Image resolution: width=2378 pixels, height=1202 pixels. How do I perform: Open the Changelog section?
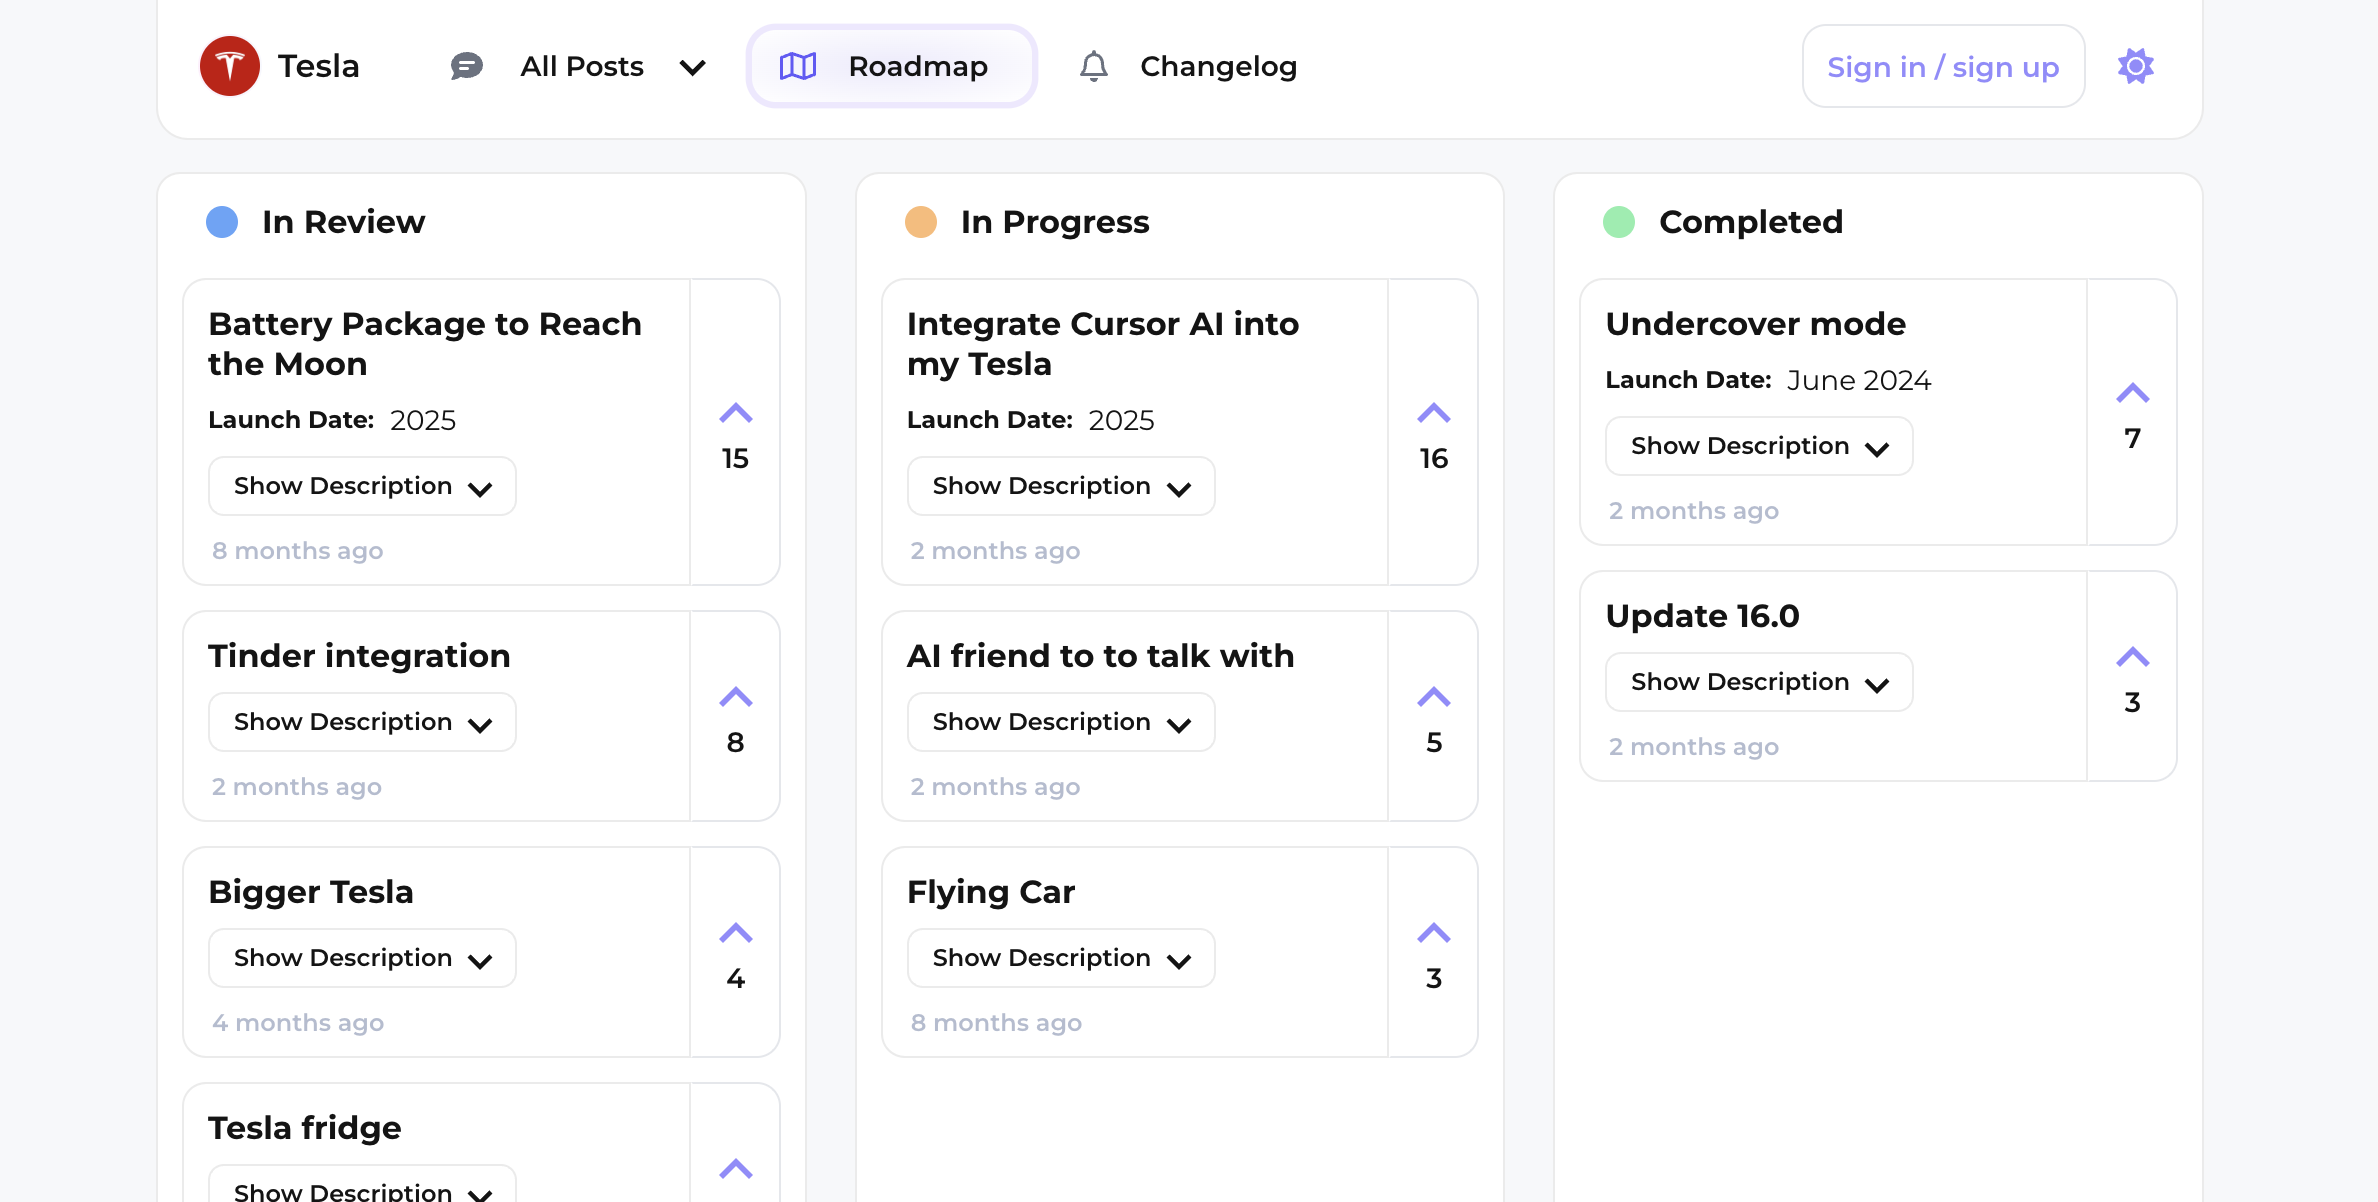[1218, 65]
